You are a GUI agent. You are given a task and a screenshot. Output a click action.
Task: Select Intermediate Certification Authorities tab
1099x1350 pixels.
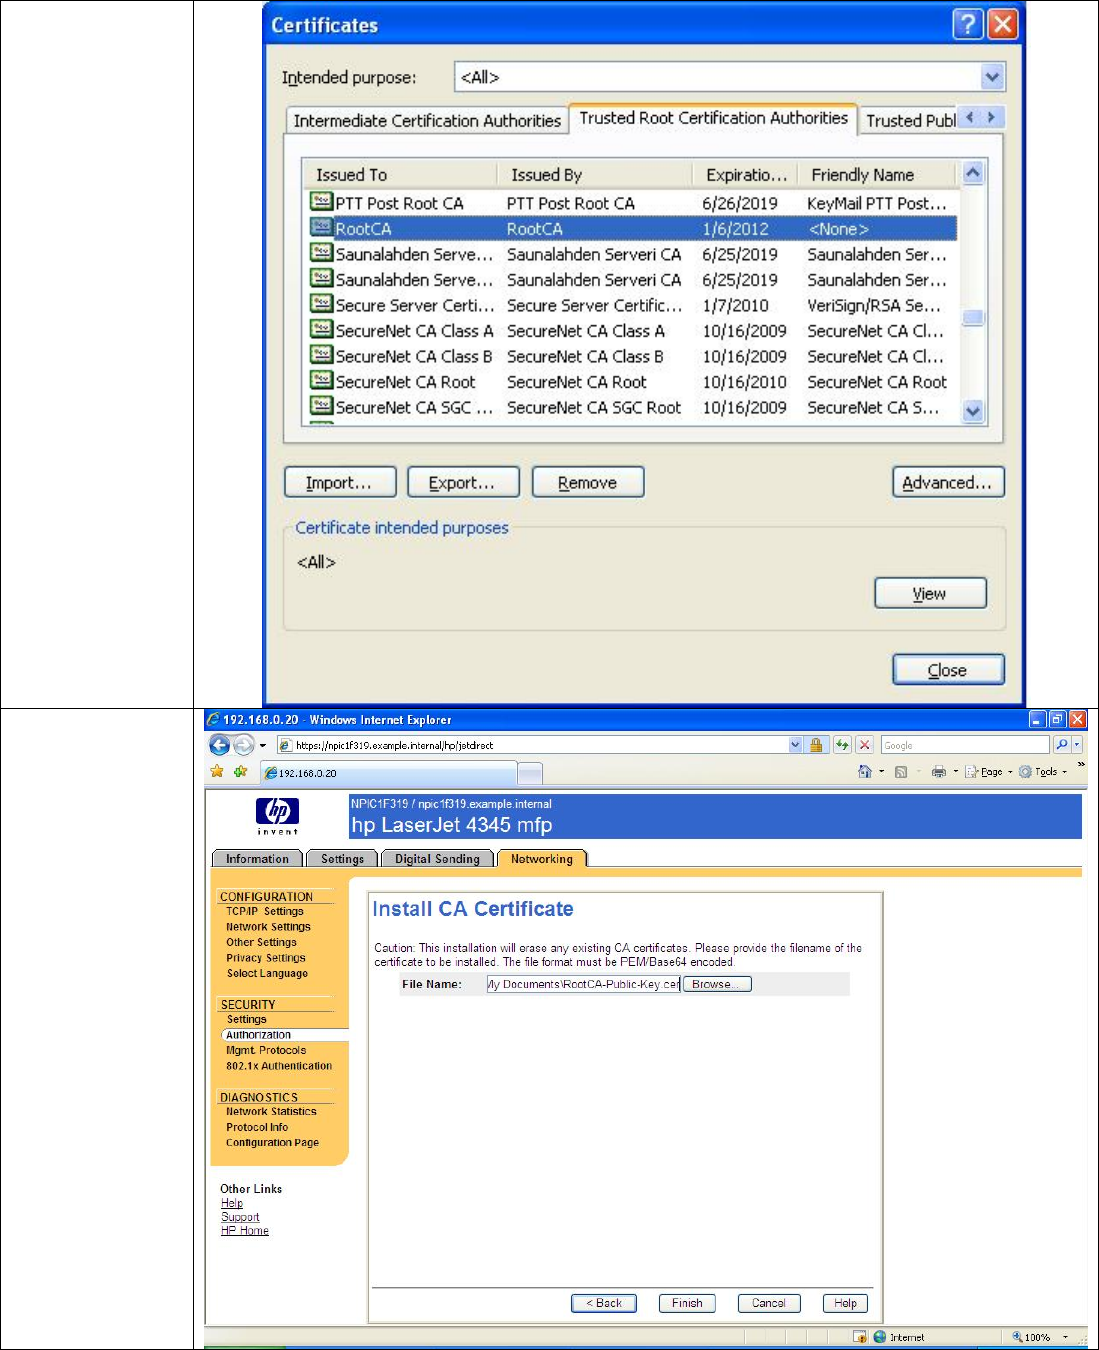[427, 121]
